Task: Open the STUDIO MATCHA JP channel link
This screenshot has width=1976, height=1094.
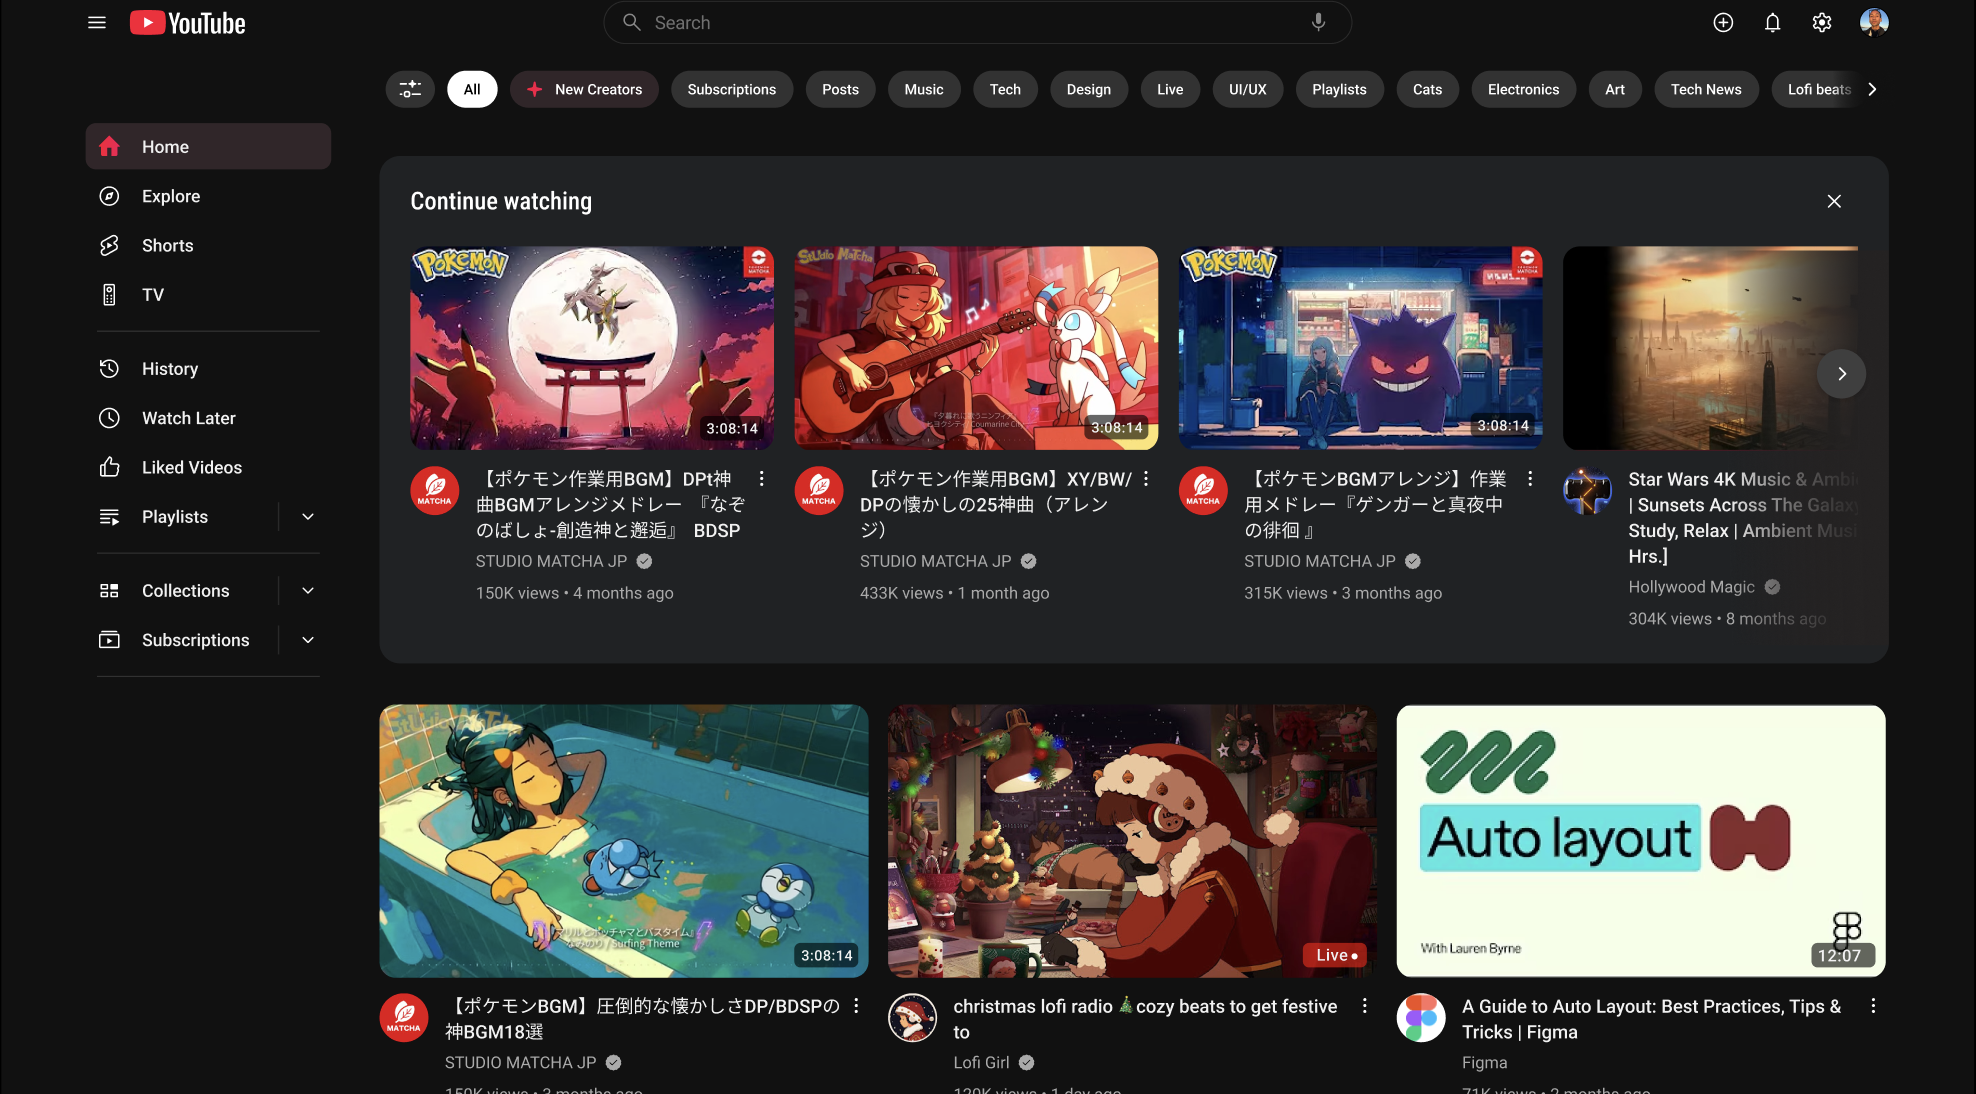Action: point(551,561)
